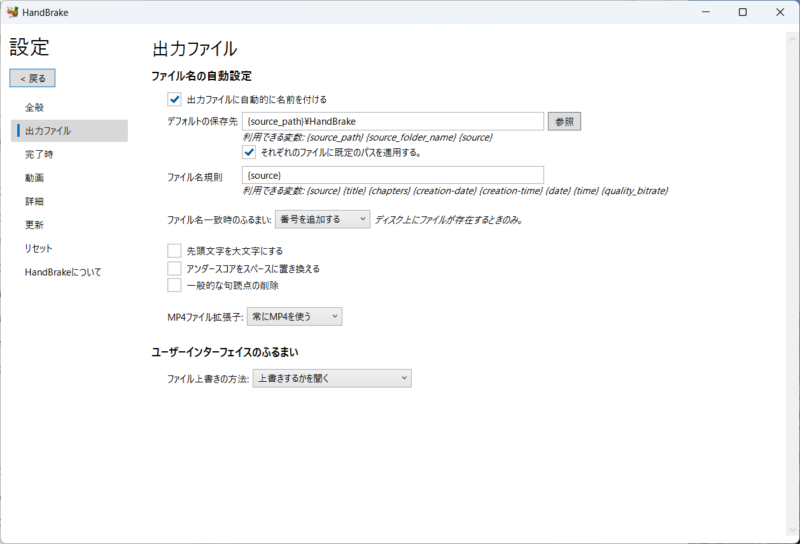Toggle それぞれのファイルに既定のパスを適用する checkbox
The height and width of the screenshot is (544, 800).
249,152
